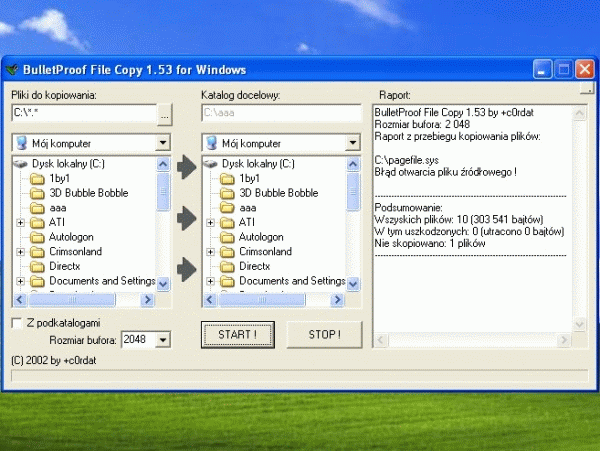600x451 pixels.
Task: Click the source tree vertical scrollbar thumb
Action: (163, 192)
